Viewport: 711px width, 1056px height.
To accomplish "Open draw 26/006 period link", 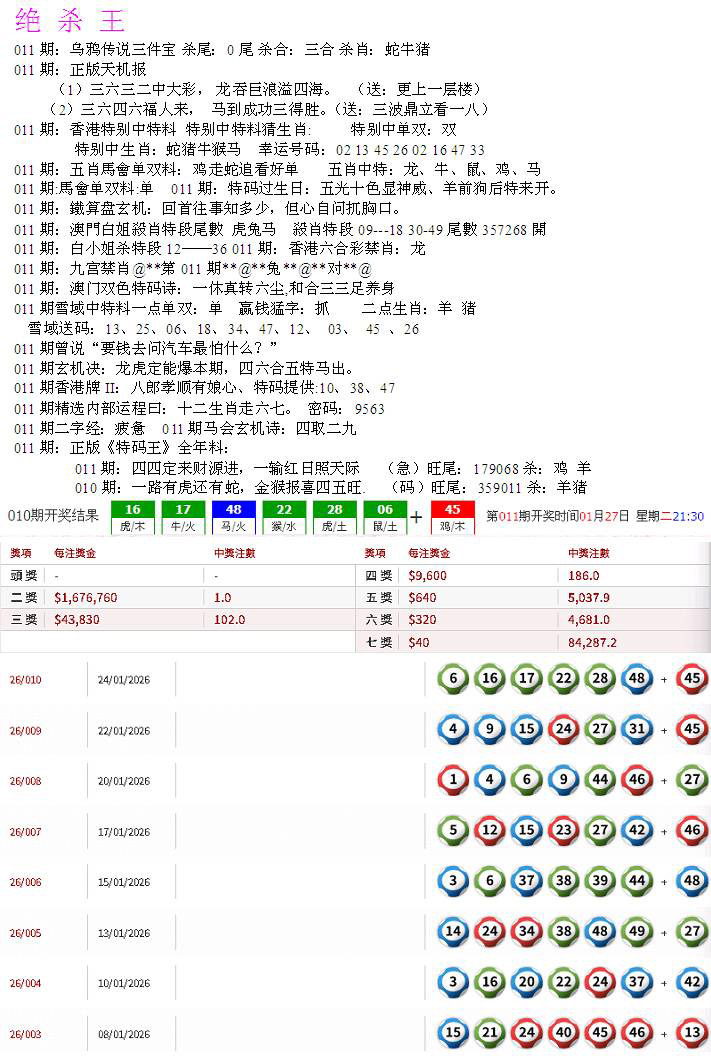I will click(25, 882).
